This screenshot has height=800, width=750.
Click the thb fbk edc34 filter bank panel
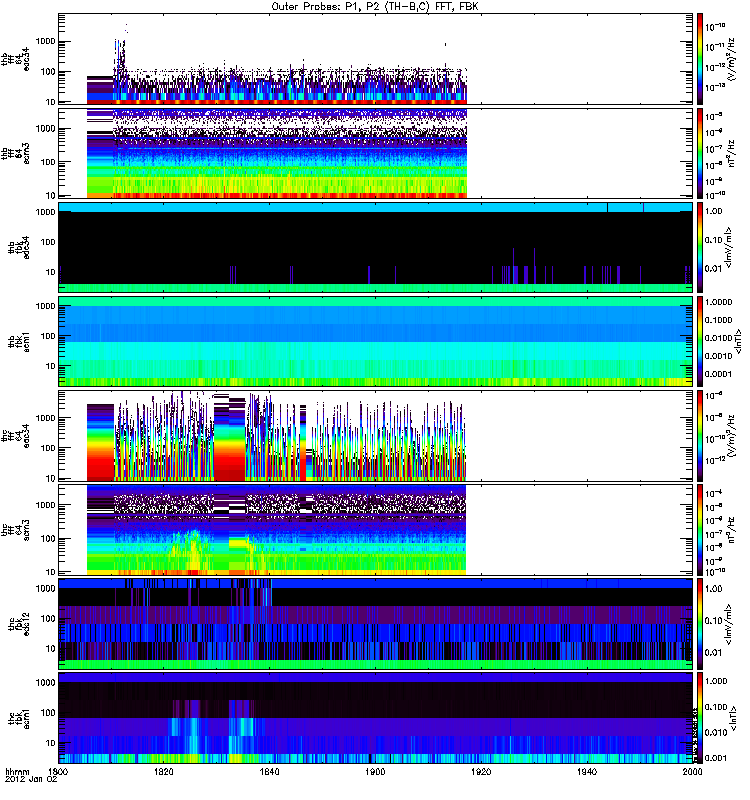pyautogui.click(x=375, y=247)
